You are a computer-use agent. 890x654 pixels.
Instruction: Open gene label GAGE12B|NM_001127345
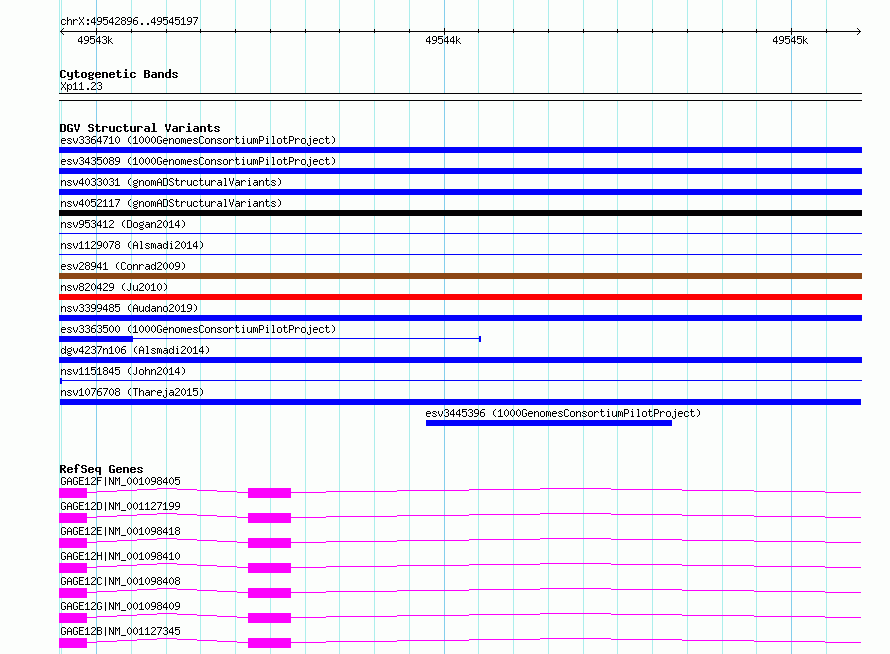(x=120, y=631)
